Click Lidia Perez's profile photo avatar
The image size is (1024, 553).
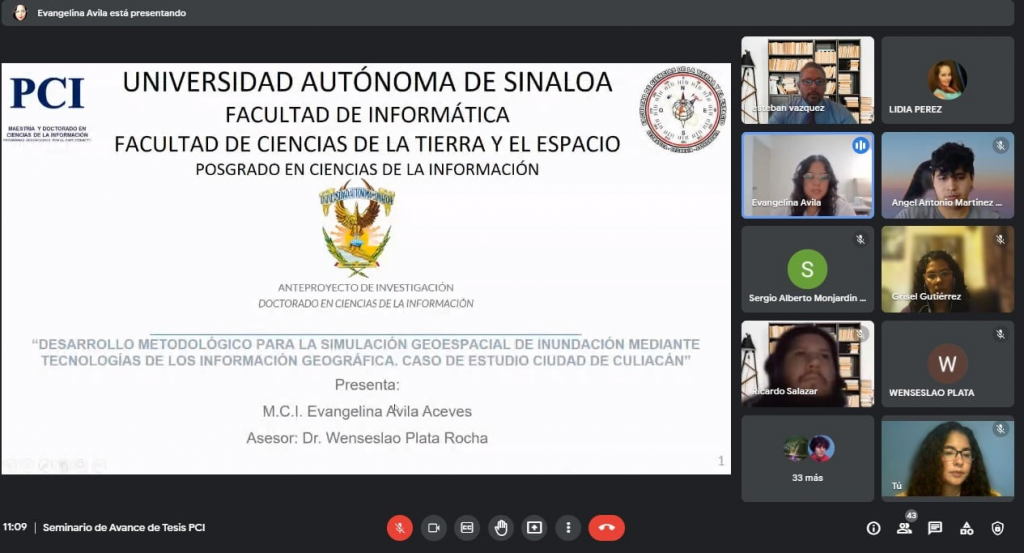[948, 80]
